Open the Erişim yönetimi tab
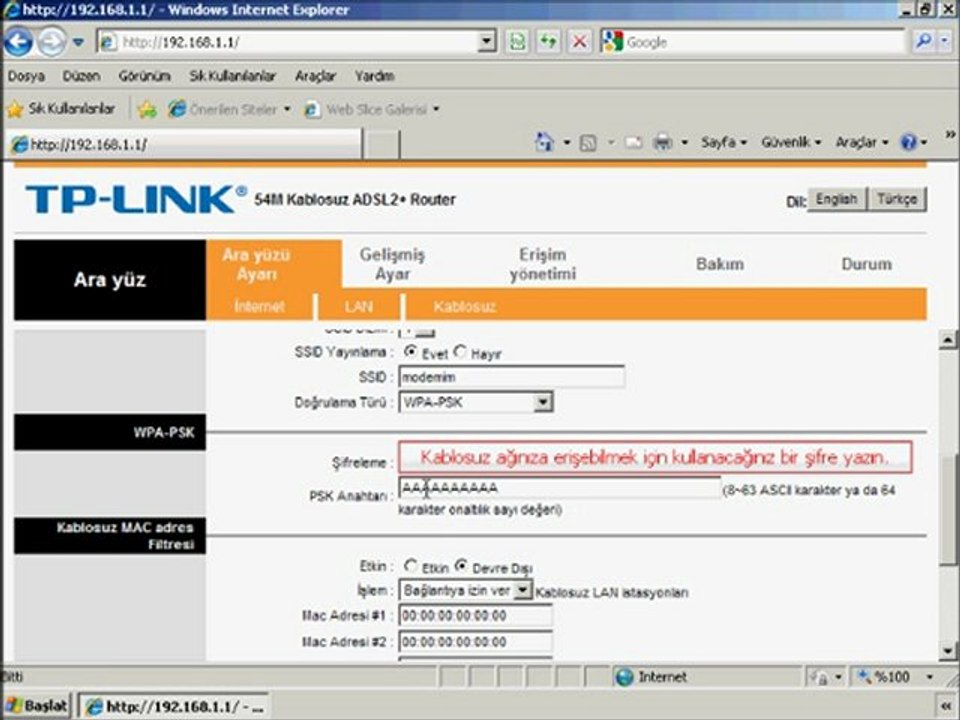 coord(542,264)
